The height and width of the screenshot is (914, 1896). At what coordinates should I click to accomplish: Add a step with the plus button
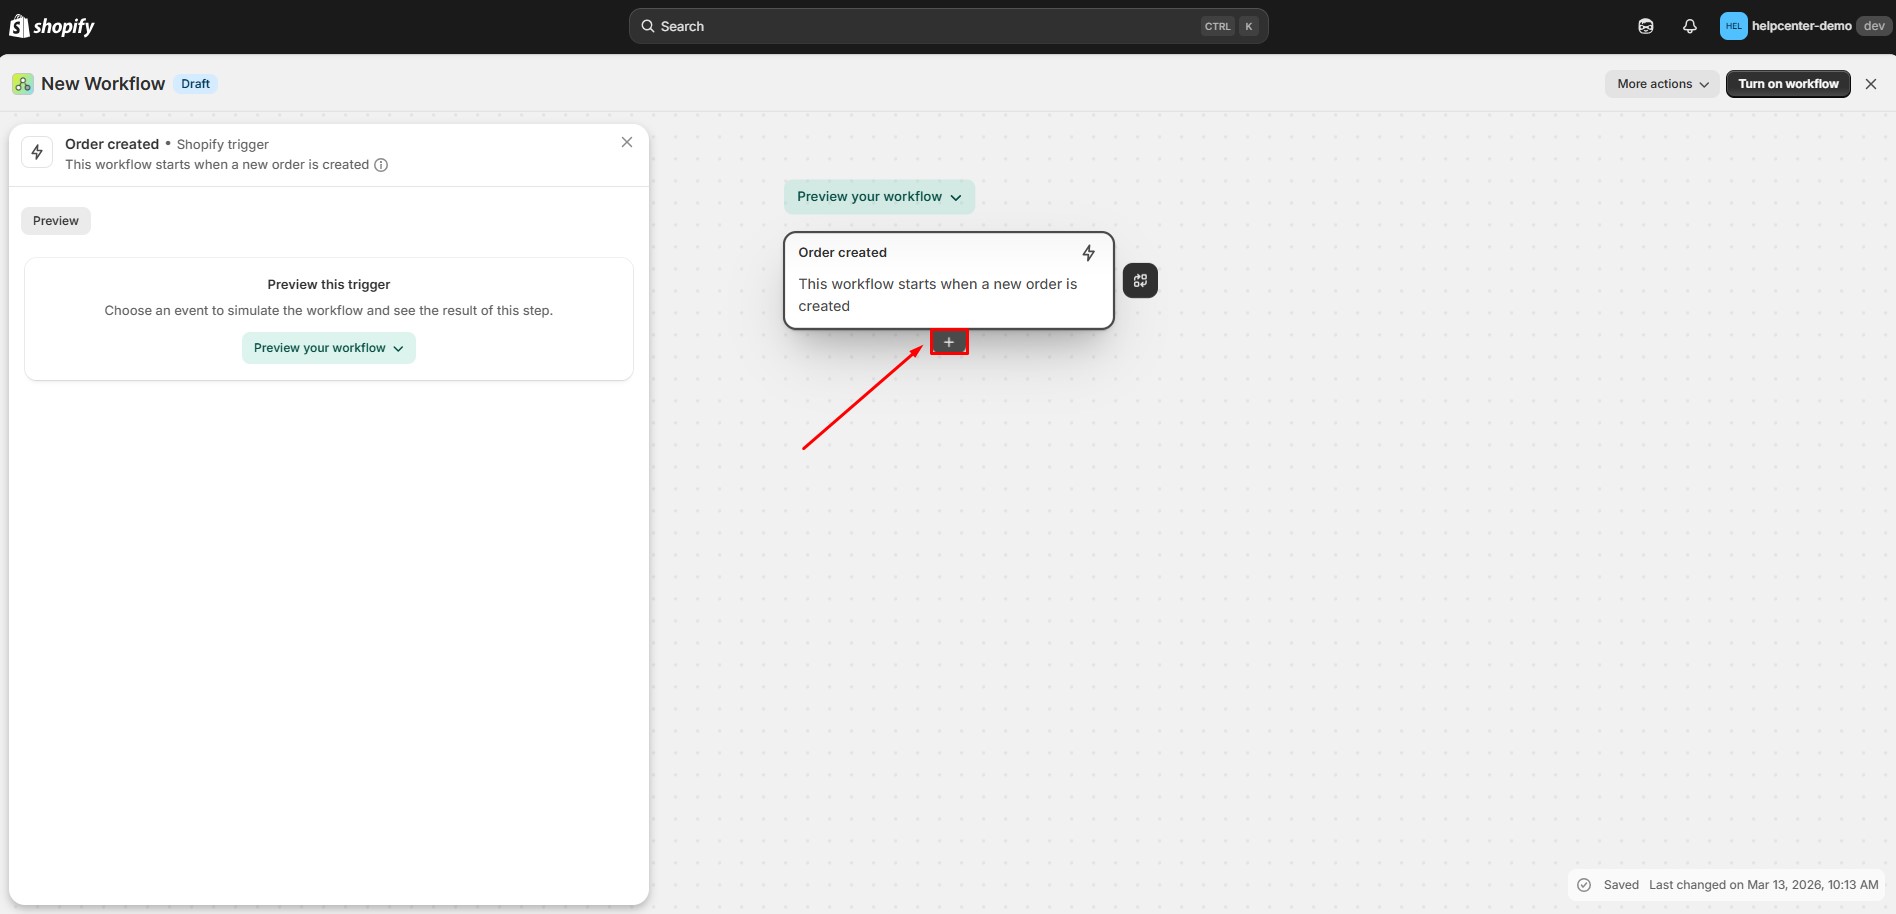pyautogui.click(x=949, y=342)
